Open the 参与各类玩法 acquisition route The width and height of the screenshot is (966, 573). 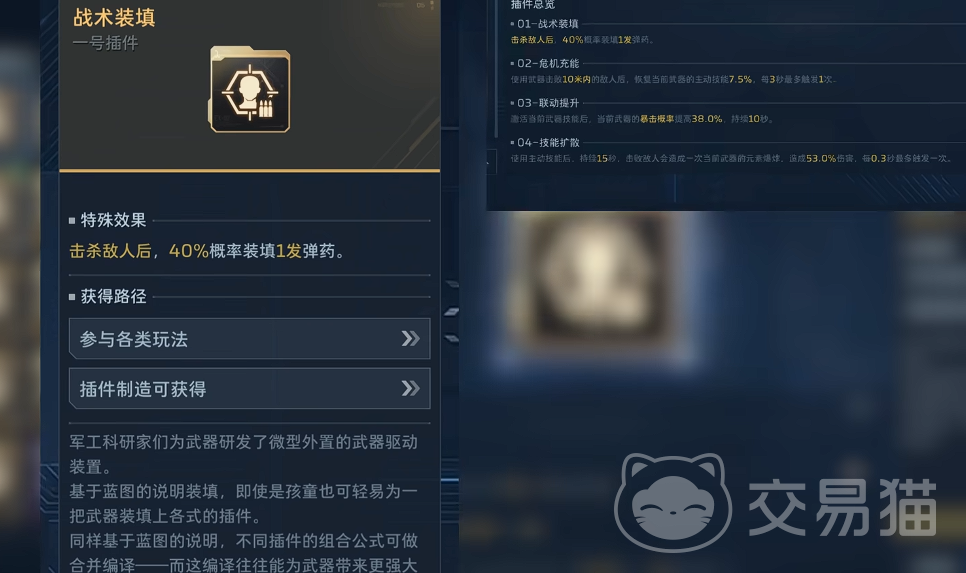[x=250, y=339]
